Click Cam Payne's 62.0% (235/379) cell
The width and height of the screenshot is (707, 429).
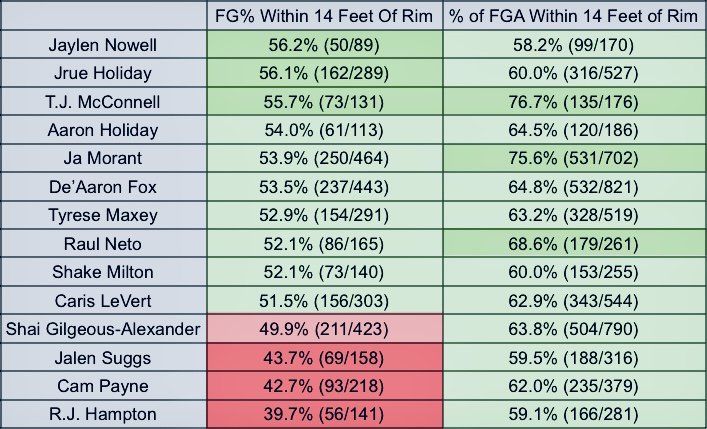coord(574,386)
